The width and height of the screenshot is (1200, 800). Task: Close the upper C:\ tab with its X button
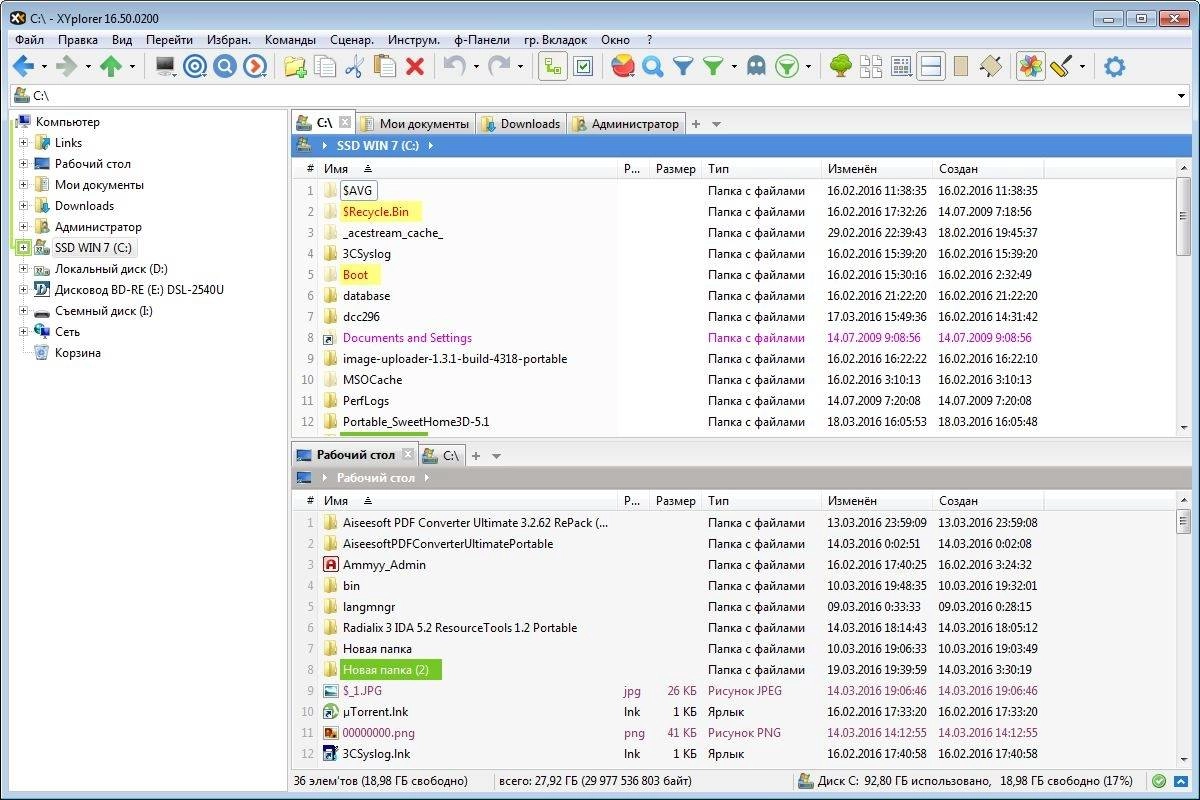[x=345, y=123]
